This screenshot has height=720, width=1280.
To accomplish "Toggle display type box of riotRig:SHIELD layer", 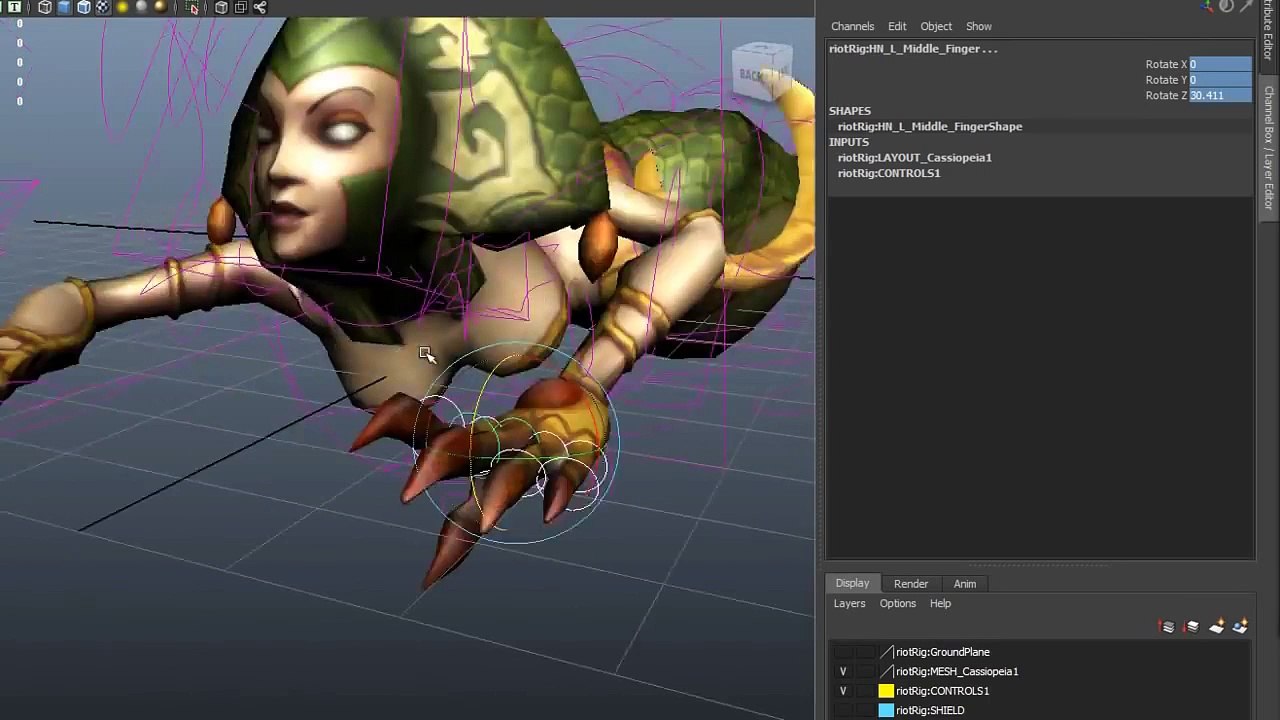I will (x=865, y=710).
